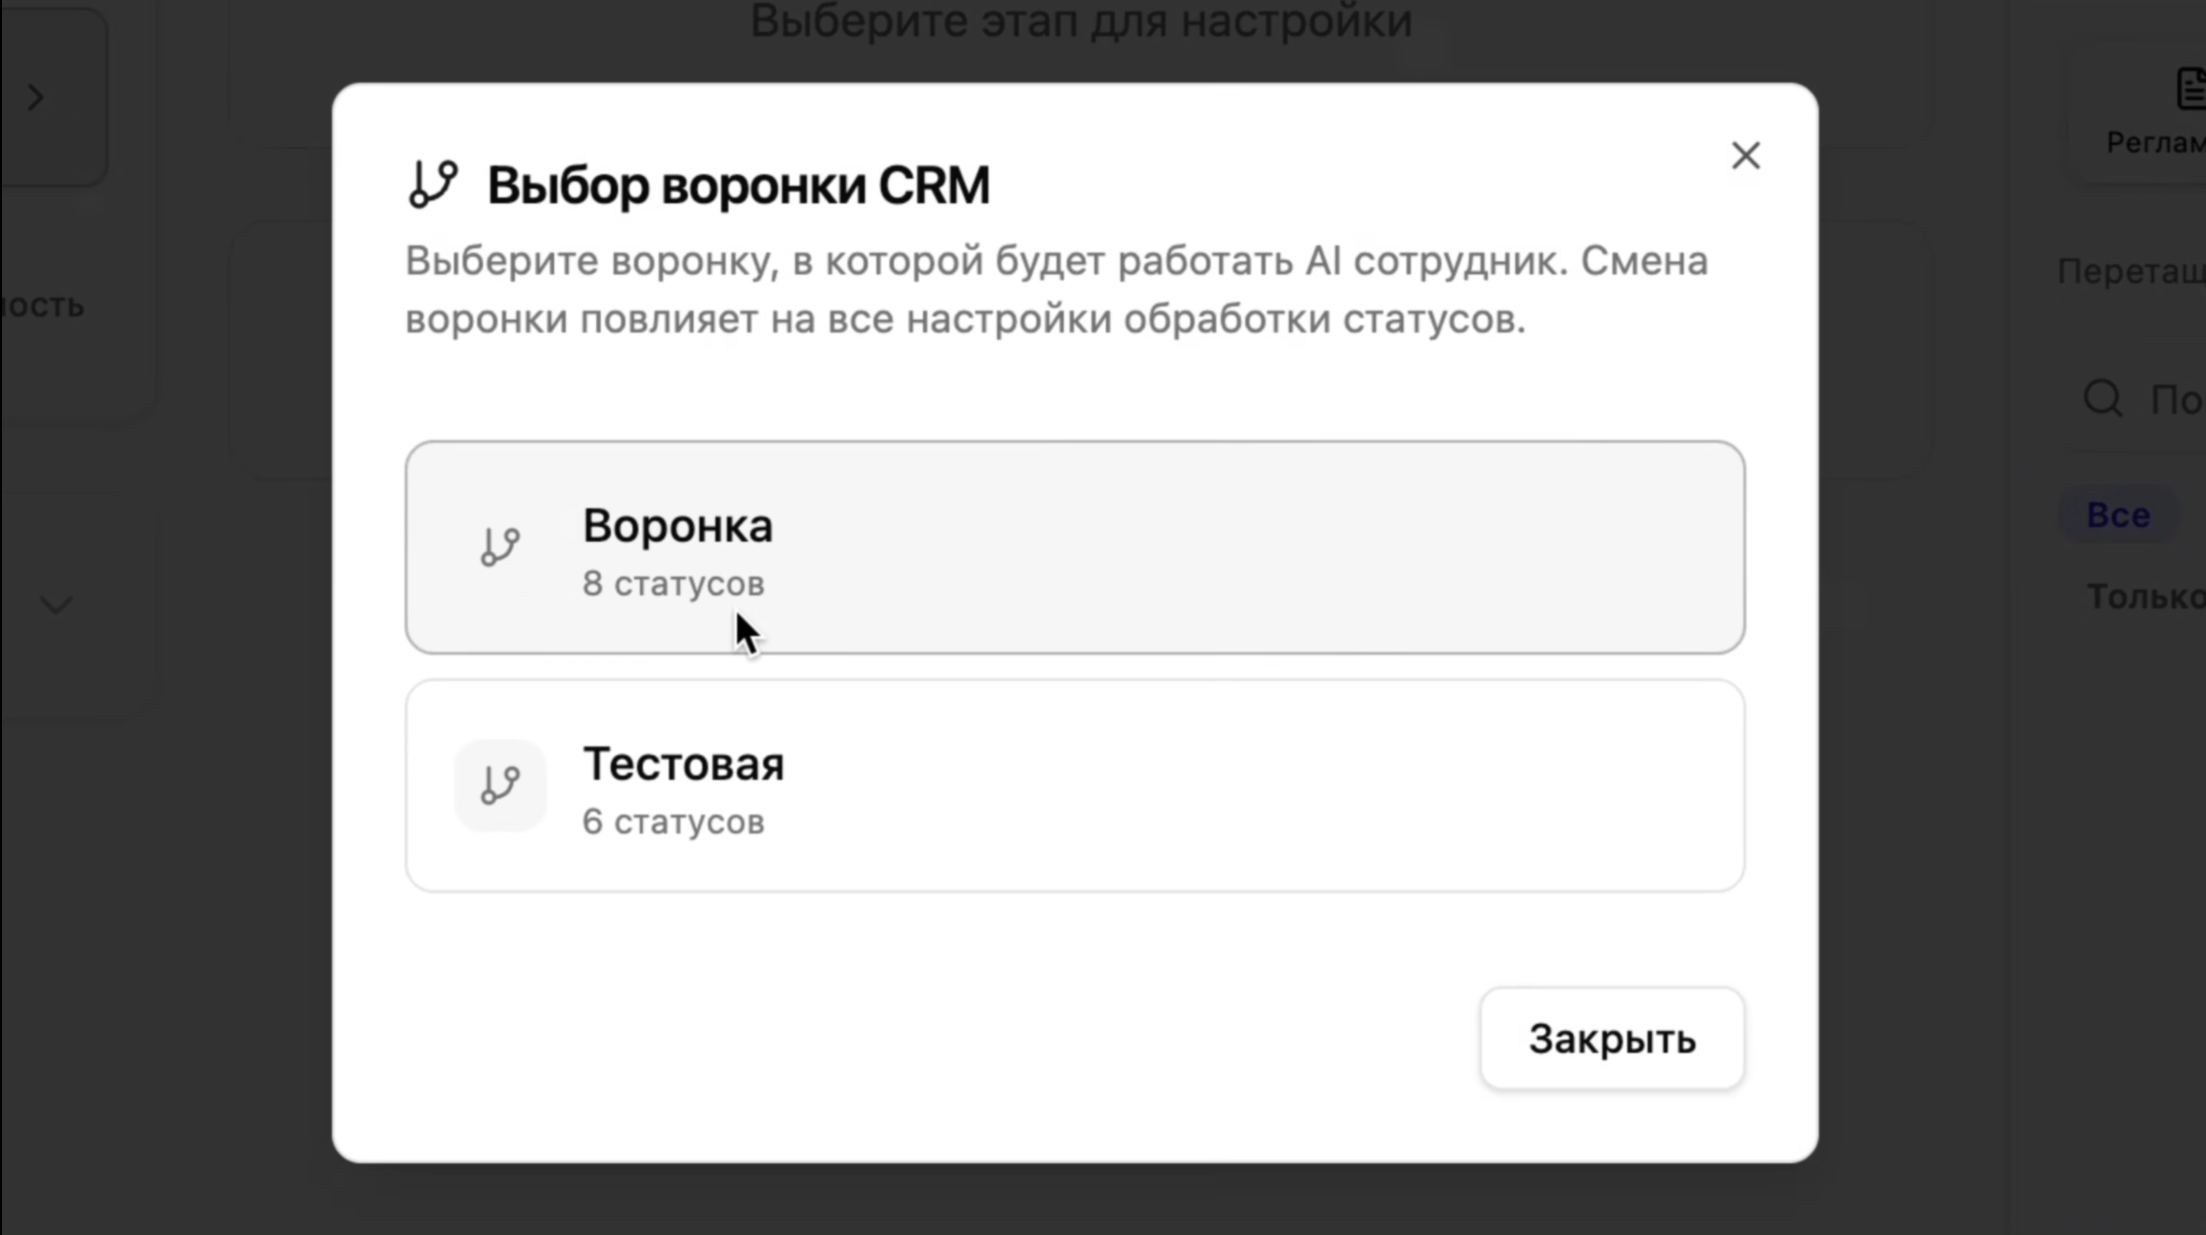The width and height of the screenshot is (2206, 1235).
Task: Switch to the Только filter tab
Action: click(2146, 597)
